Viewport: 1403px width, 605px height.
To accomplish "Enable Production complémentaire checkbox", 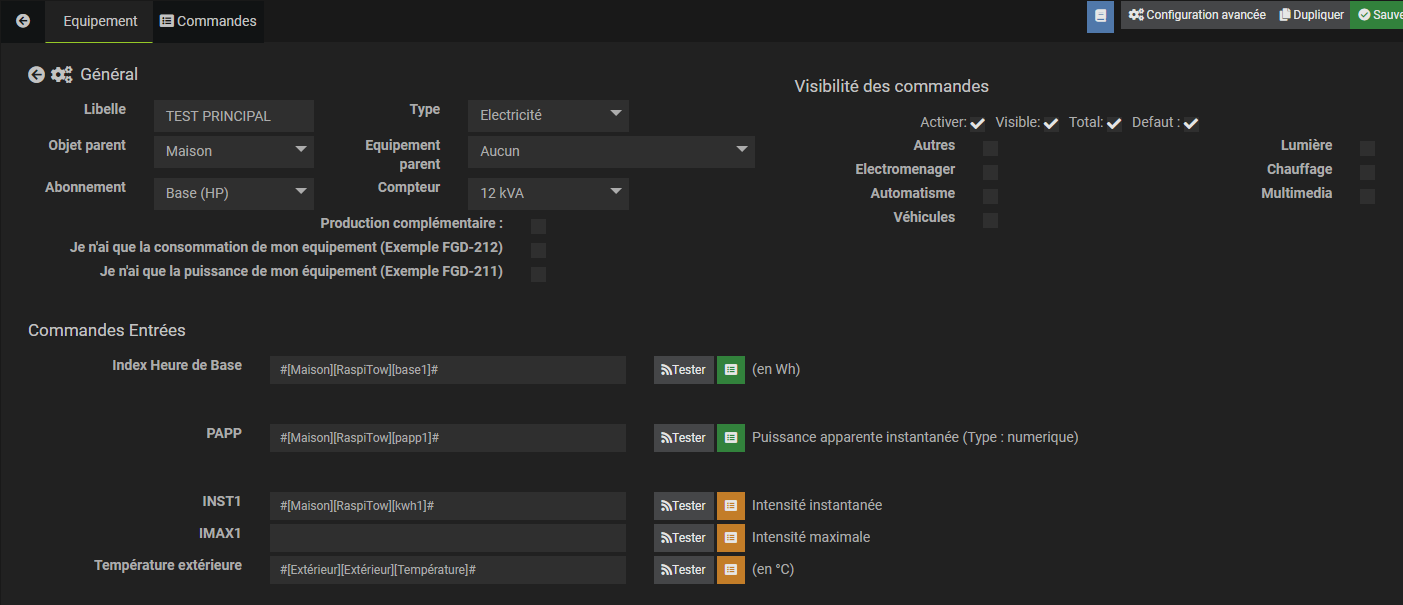I will (x=538, y=226).
